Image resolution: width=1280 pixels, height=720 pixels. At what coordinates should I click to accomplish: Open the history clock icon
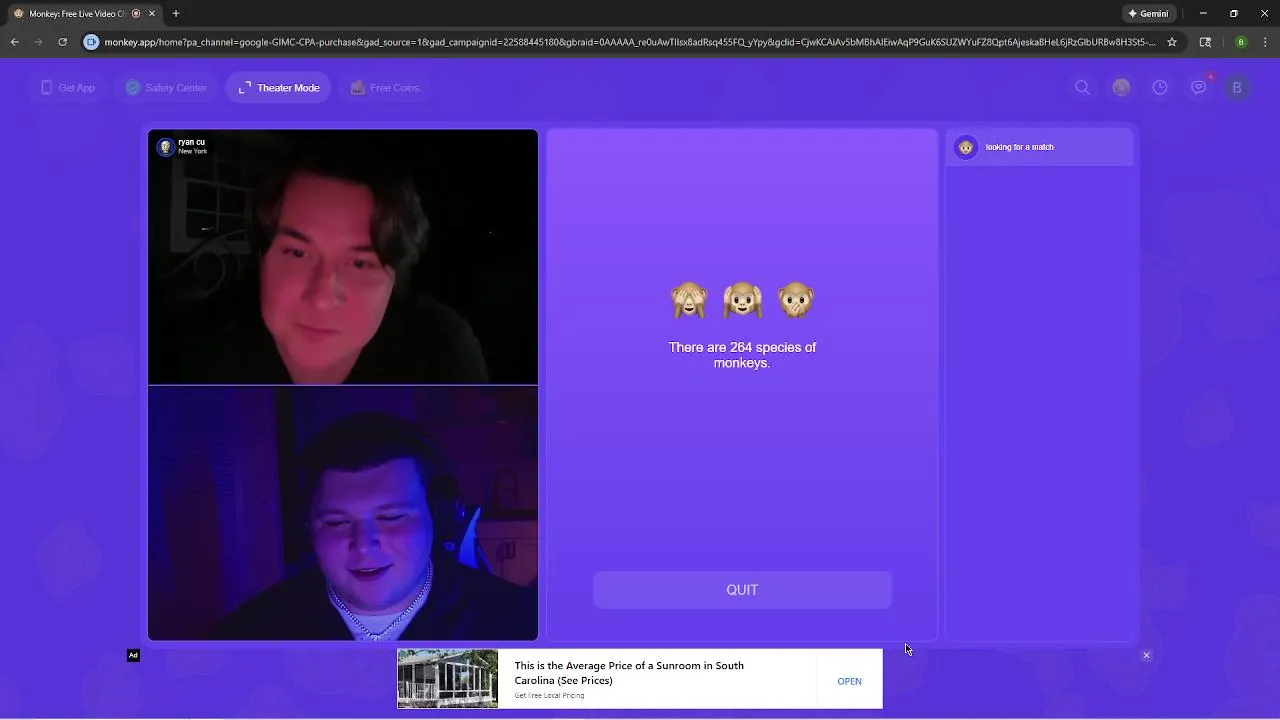tap(1160, 88)
